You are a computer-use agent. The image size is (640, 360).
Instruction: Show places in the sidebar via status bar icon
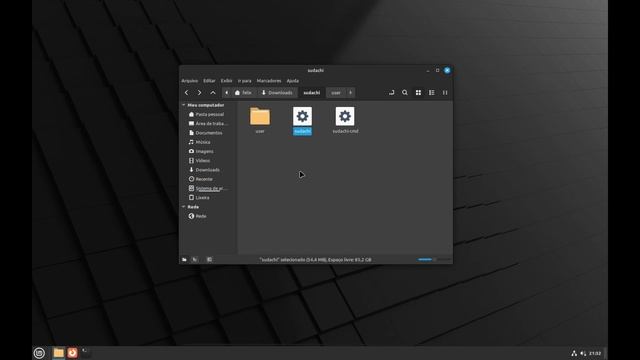[x=184, y=260]
